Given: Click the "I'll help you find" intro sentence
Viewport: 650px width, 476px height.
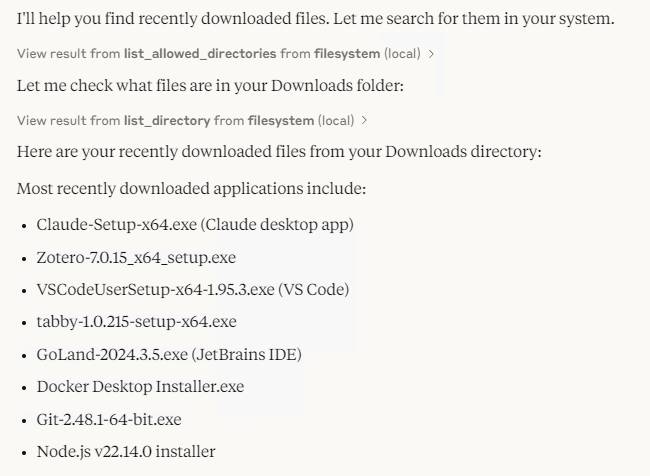Looking at the screenshot, I should coord(315,20).
